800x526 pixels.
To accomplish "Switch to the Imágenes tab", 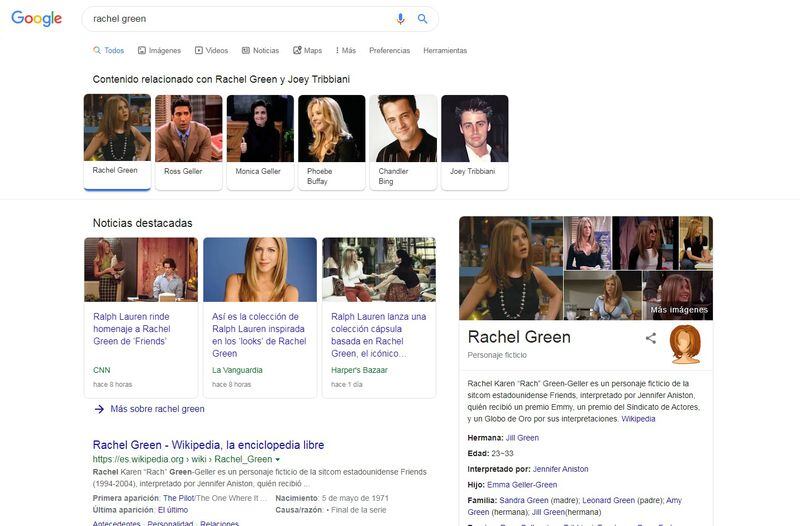I will (x=159, y=51).
